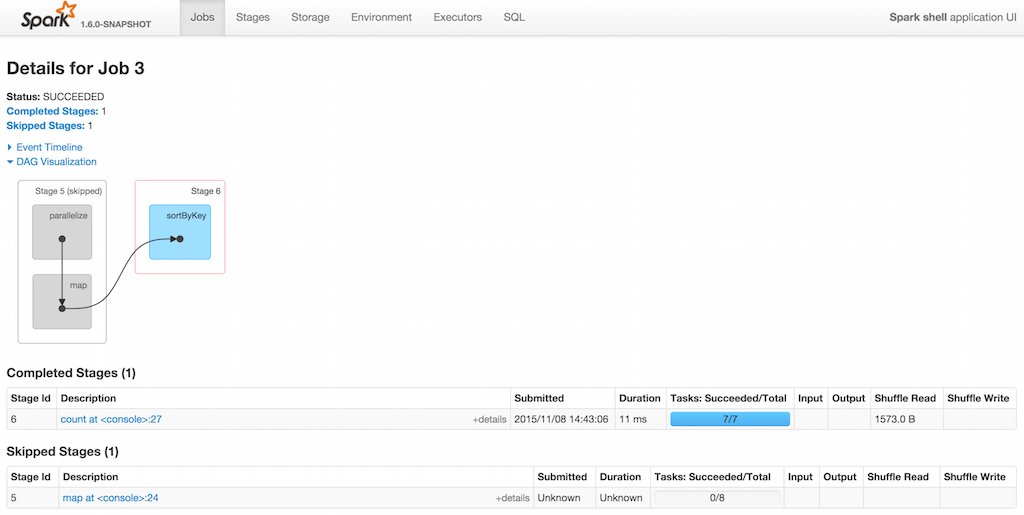Viewport: 1024px width, 515px height.
Task: Jump to Completed Stages link
Action: pos(52,111)
